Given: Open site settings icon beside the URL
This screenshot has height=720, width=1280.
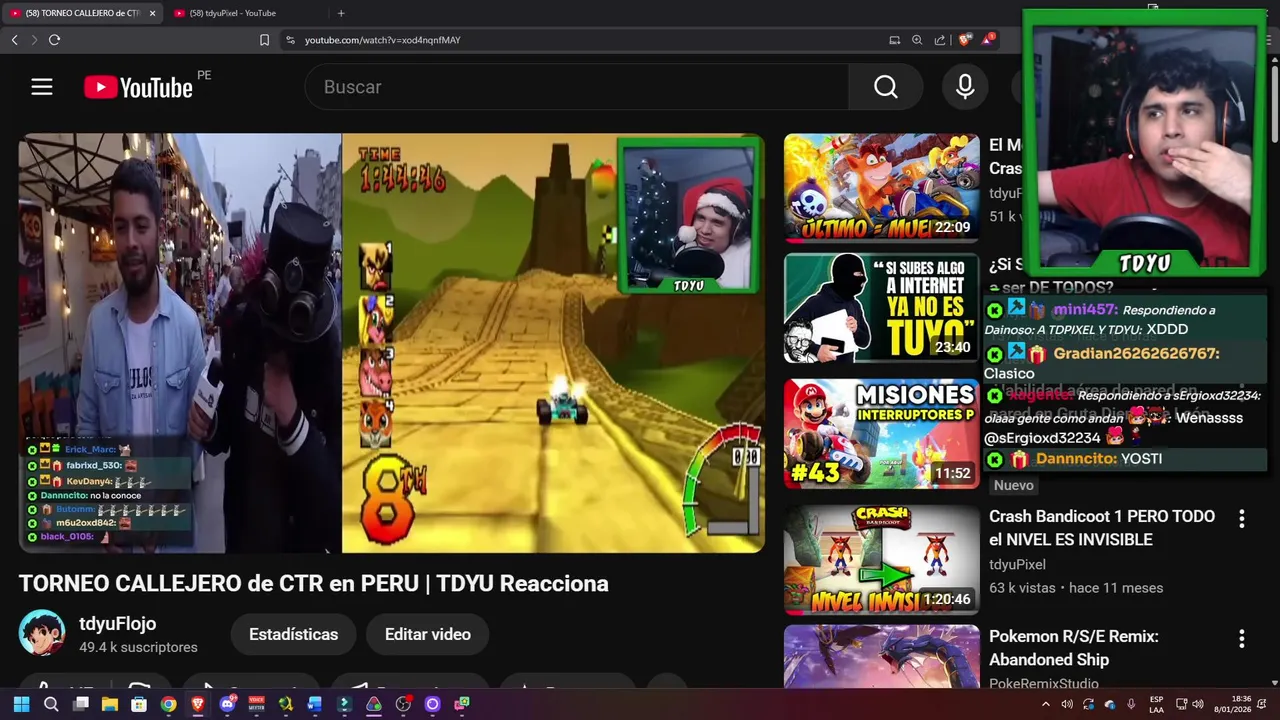Looking at the screenshot, I should [x=290, y=40].
